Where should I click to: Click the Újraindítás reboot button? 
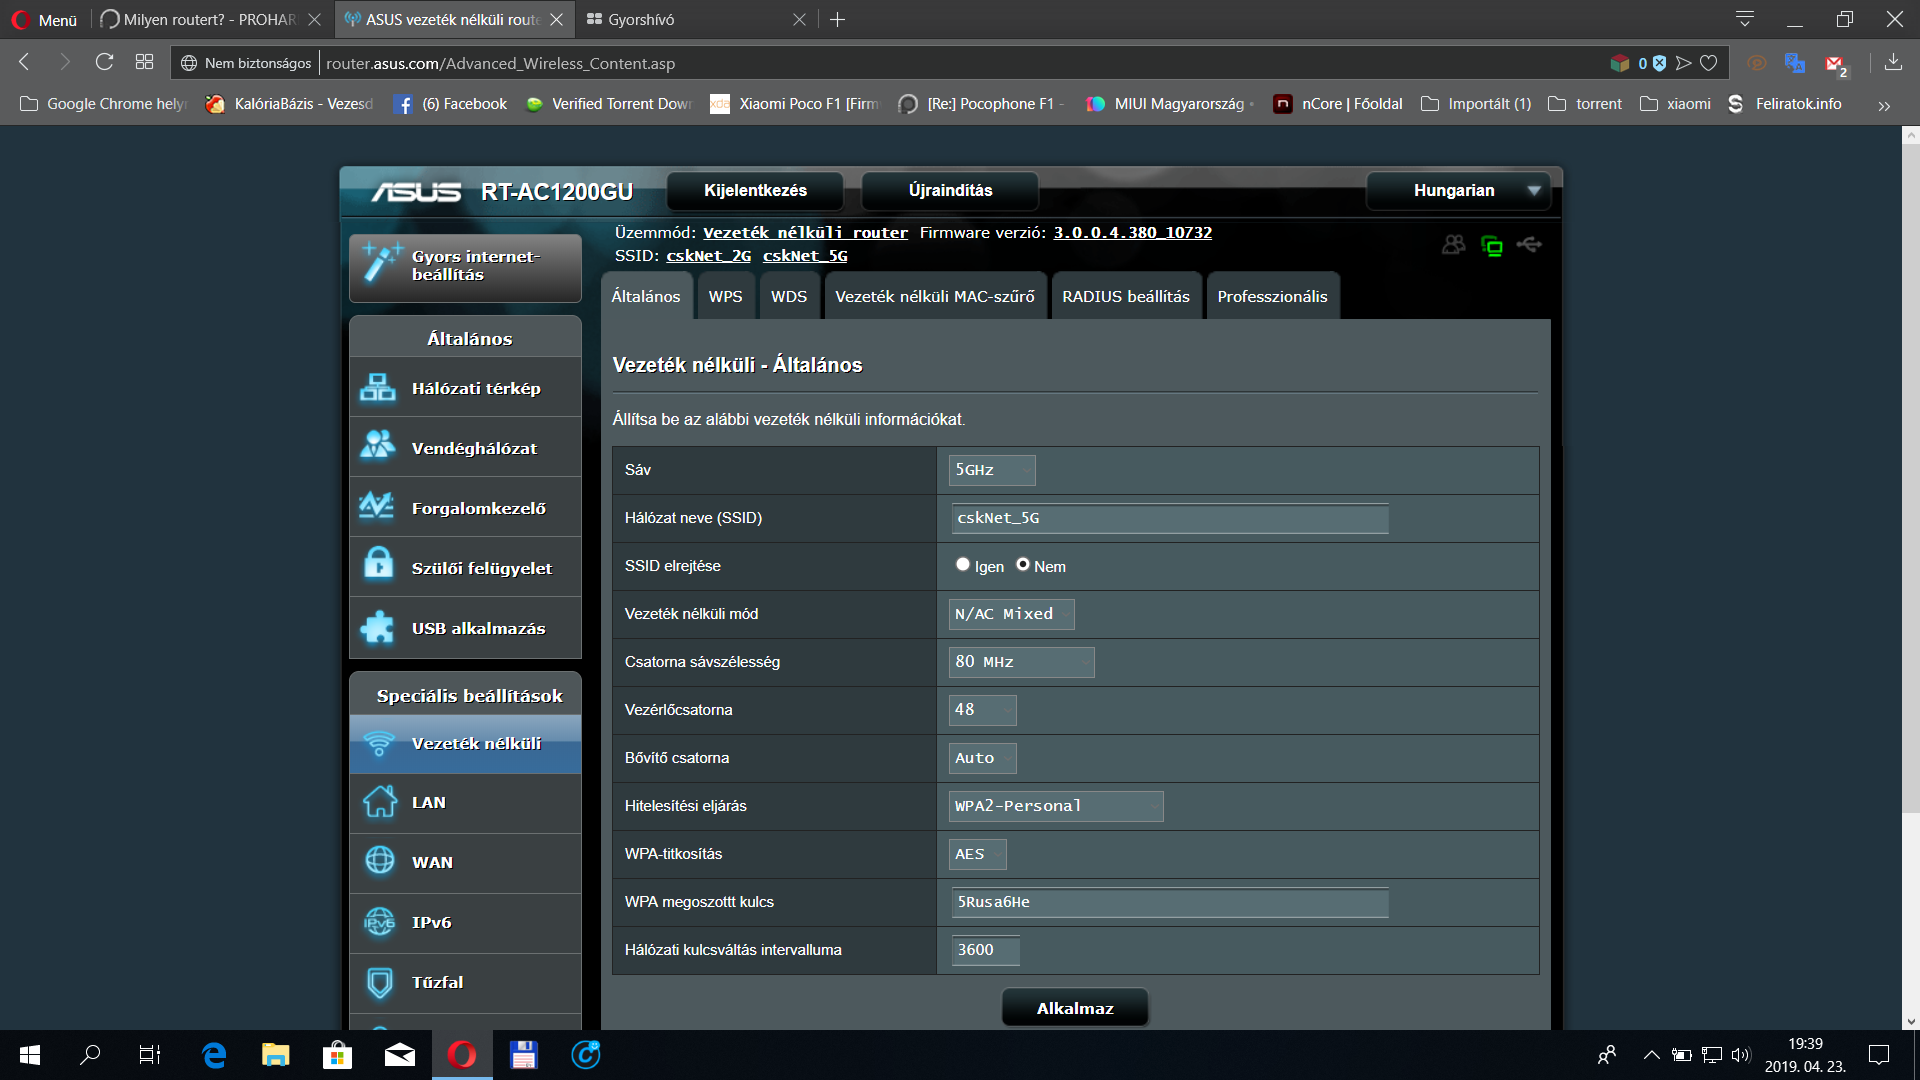click(950, 190)
